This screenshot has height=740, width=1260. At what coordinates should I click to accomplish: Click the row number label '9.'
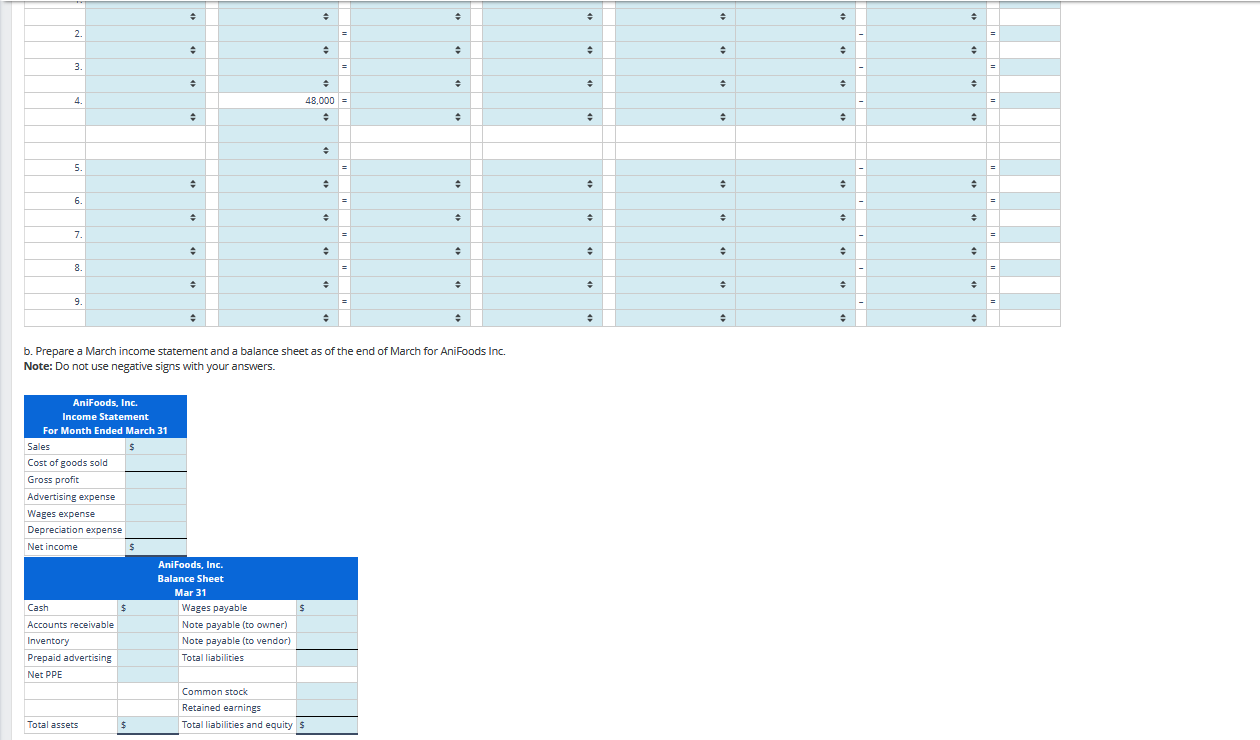(78, 301)
